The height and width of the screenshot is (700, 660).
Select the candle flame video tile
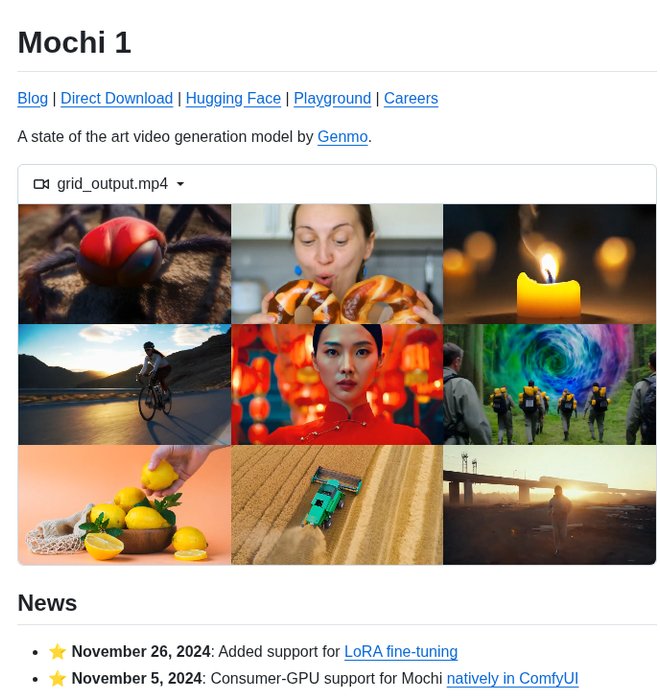pyautogui.click(x=550, y=264)
